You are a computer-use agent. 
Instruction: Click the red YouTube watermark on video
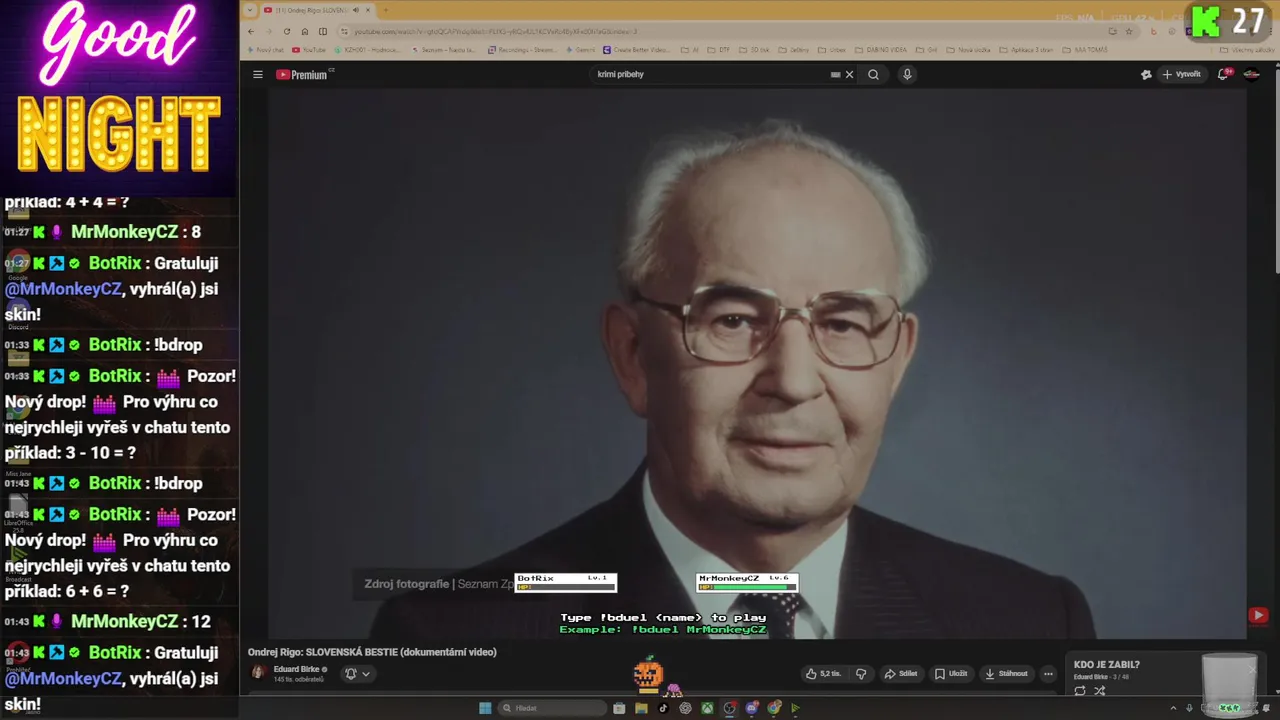coord(1258,615)
